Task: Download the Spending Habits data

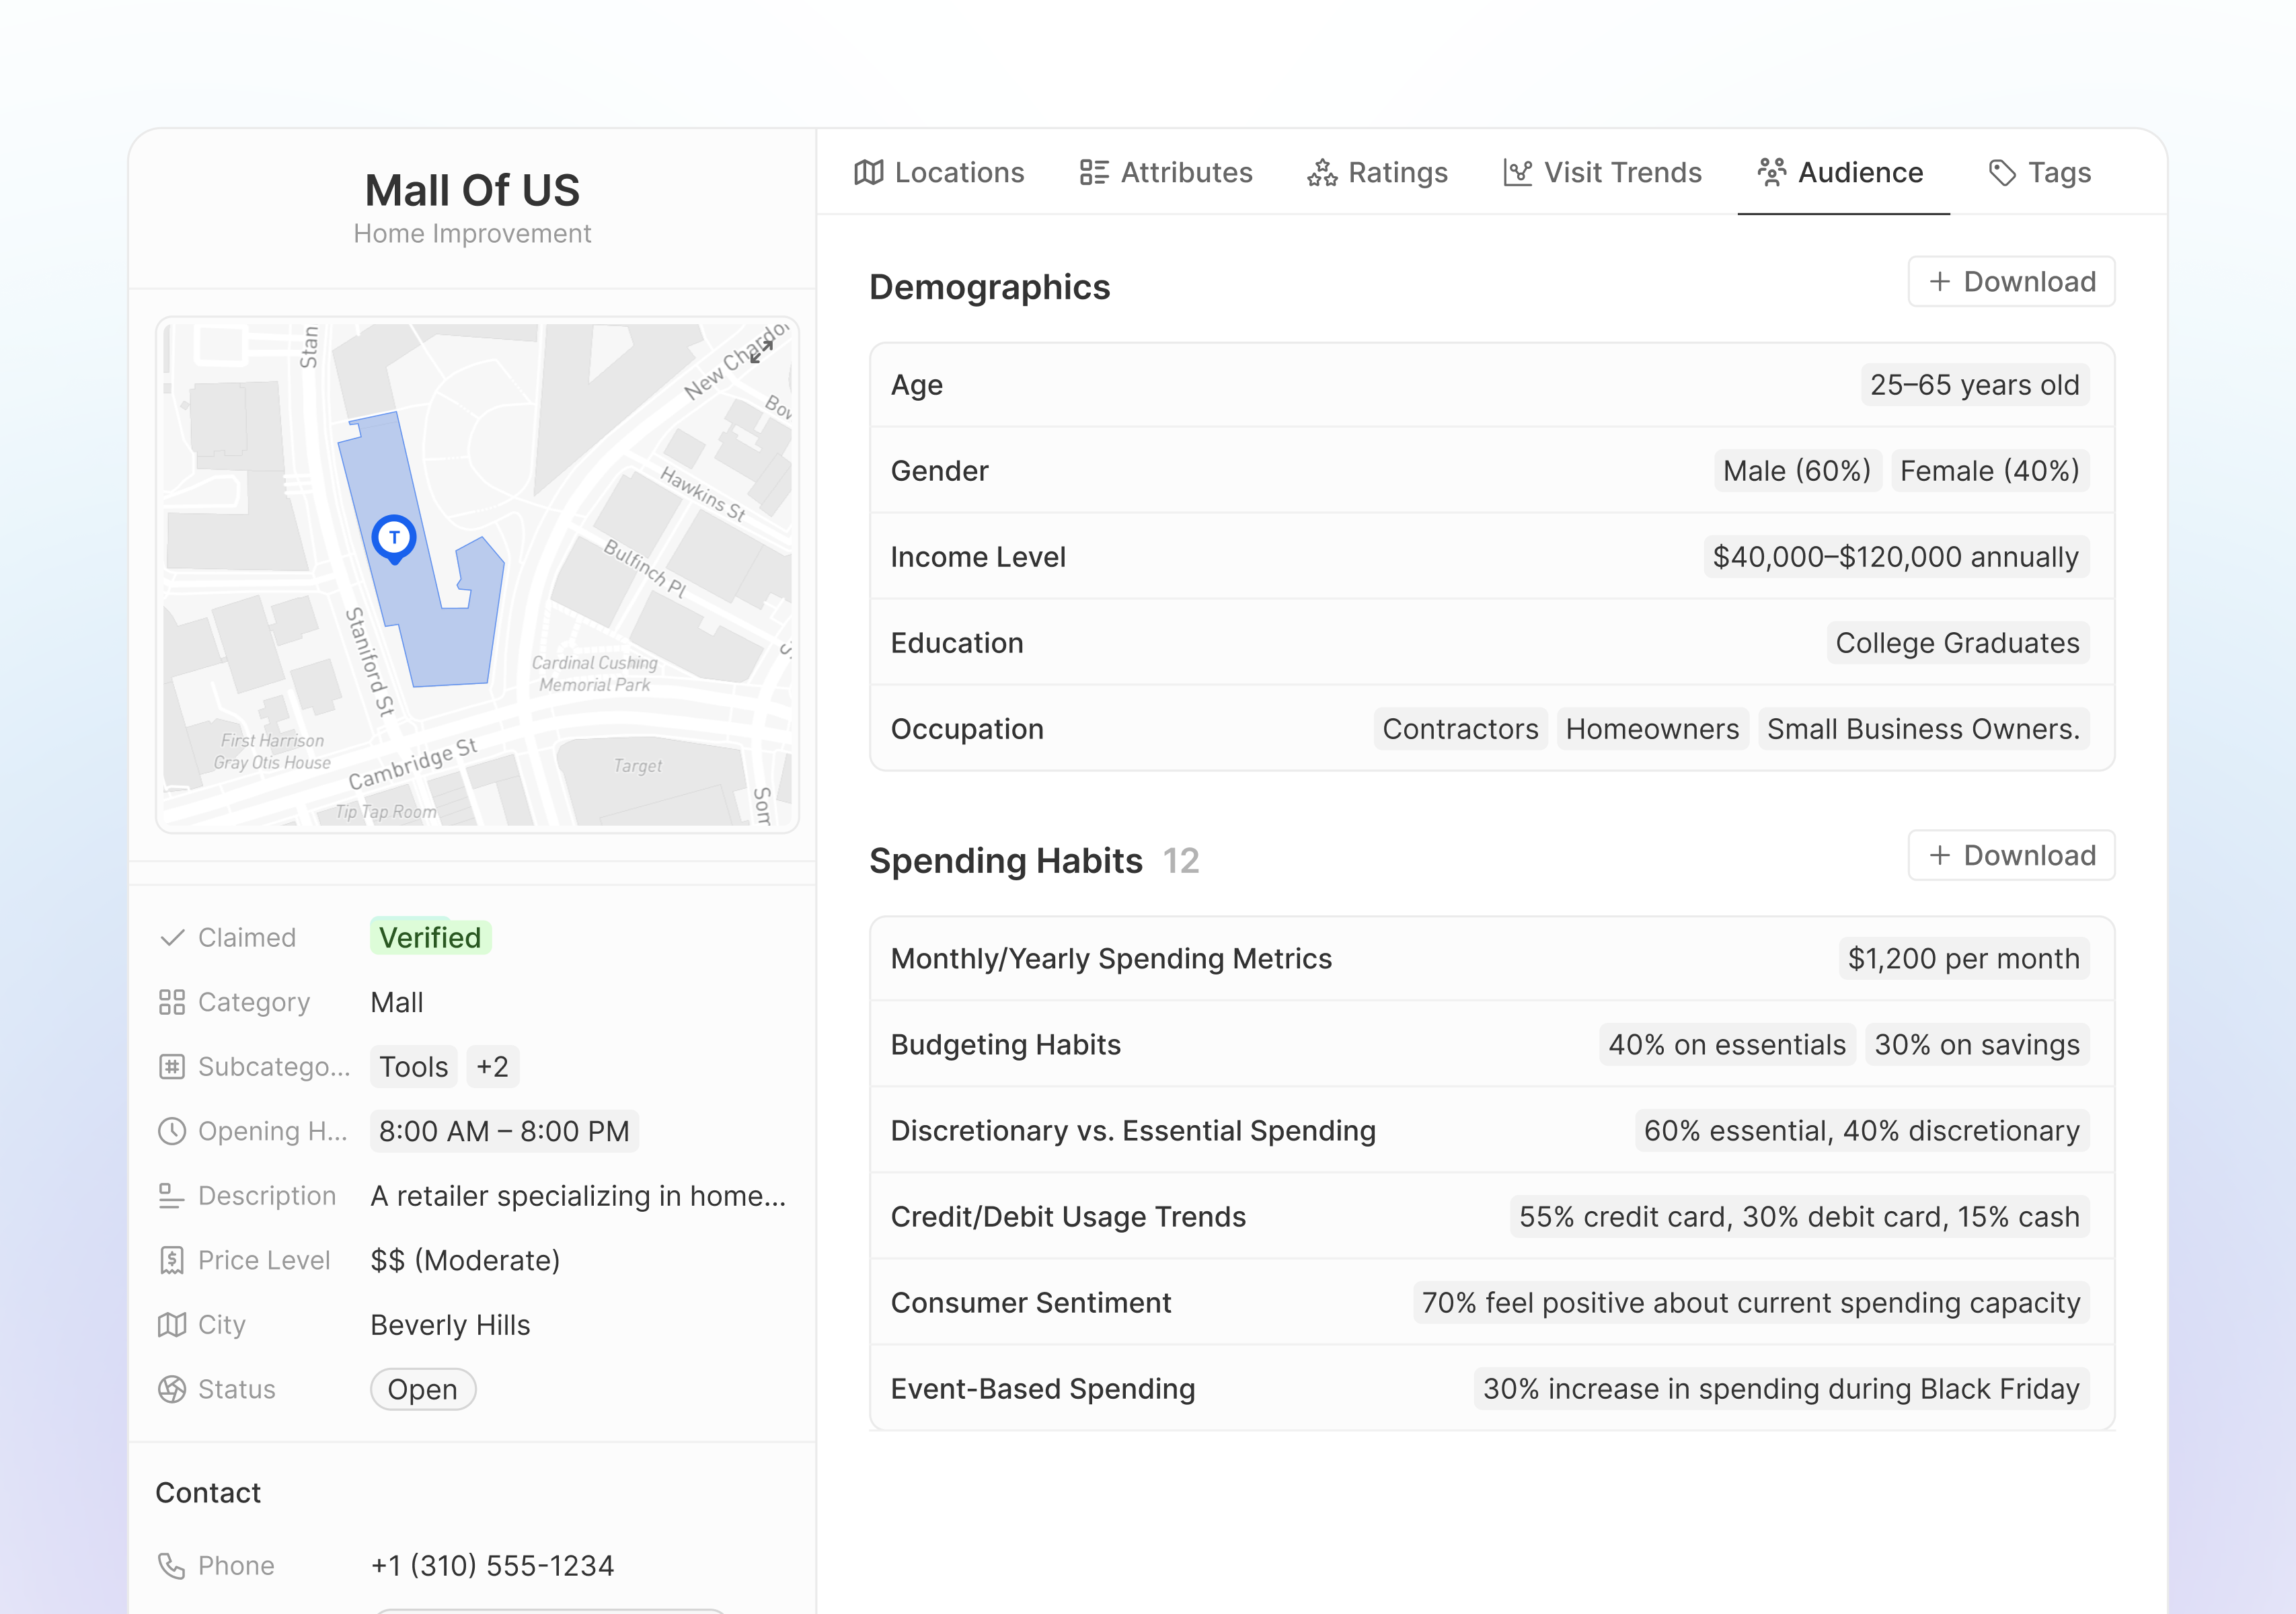Action: 2011,856
